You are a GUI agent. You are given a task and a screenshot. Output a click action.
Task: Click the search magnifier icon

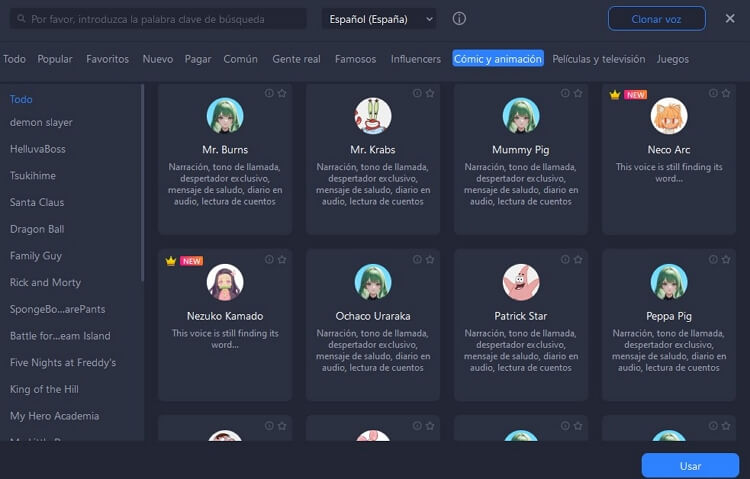coord(21,19)
